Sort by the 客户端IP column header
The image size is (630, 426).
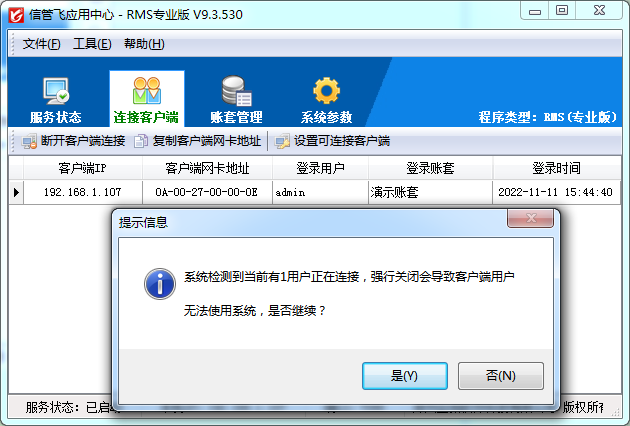coord(83,168)
